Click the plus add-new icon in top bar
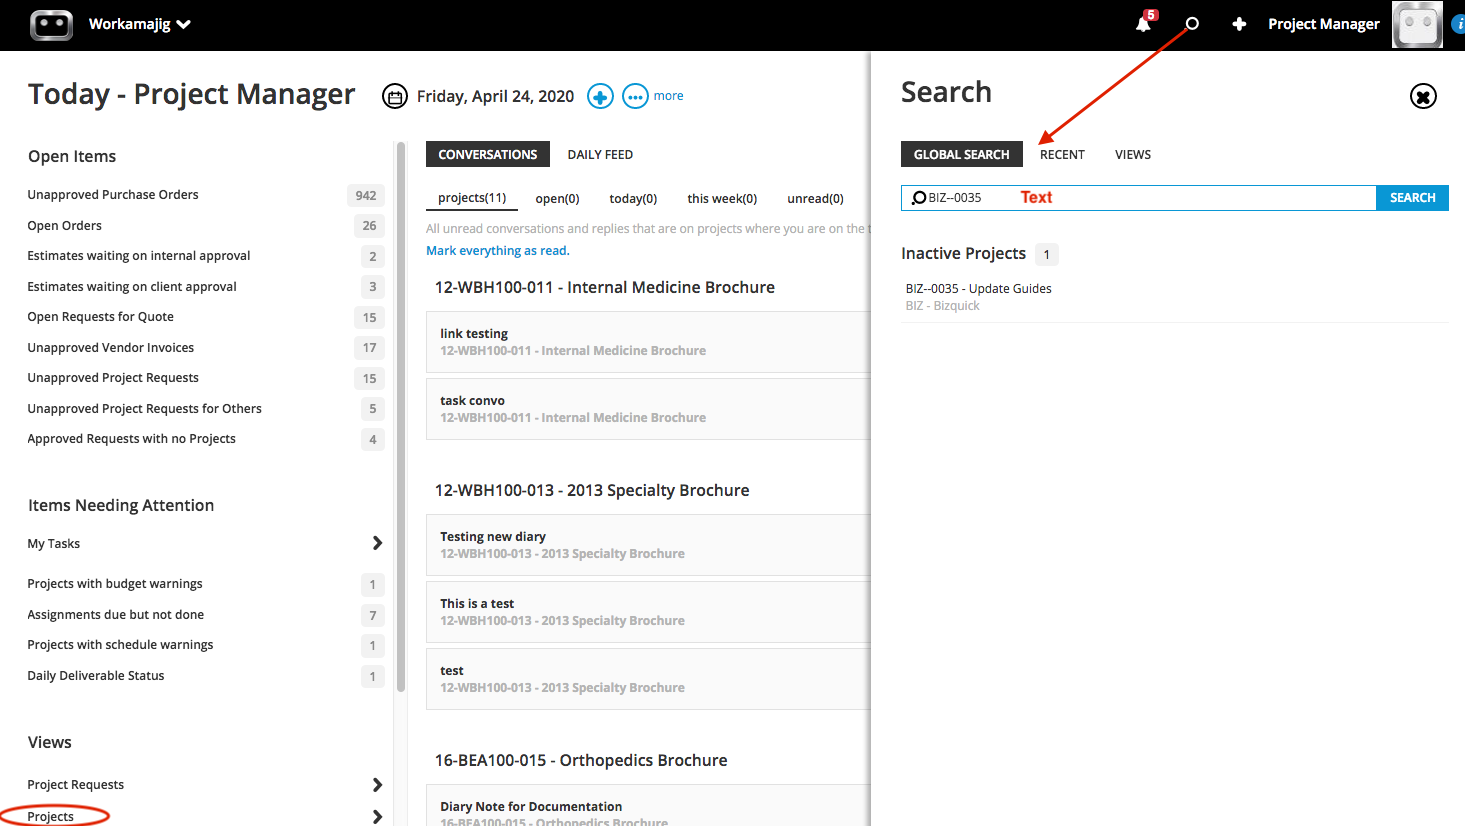Viewport: 1465px width, 826px height. [x=1239, y=24]
